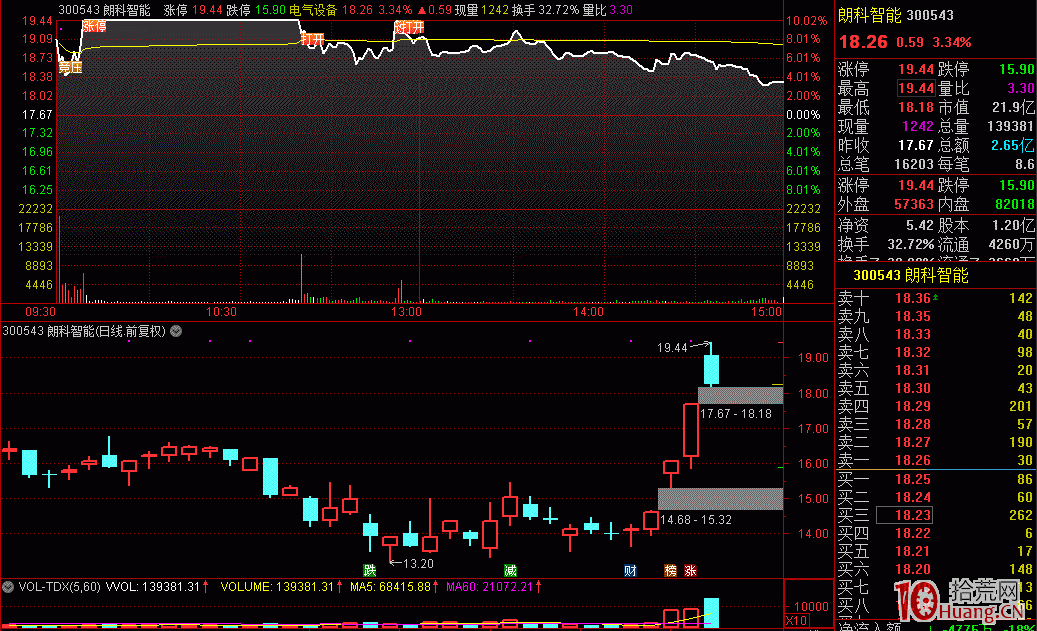The width and height of the screenshot is (1037, 631).
Task: Select the 卖十 18.36 ask row
Action: tap(935, 298)
